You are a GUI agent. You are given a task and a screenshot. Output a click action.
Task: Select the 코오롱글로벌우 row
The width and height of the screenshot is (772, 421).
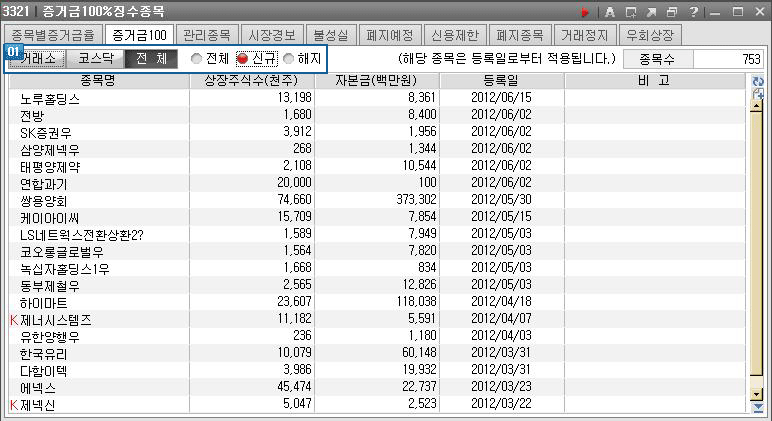pyautogui.click(x=377, y=251)
